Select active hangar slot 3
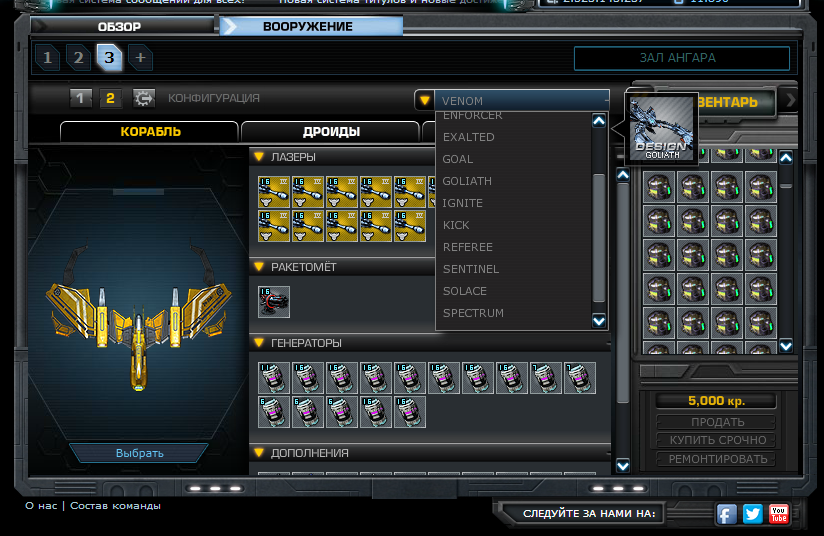This screenshot has height=536, width=824. pyautogui.click(x=109, y=57)
